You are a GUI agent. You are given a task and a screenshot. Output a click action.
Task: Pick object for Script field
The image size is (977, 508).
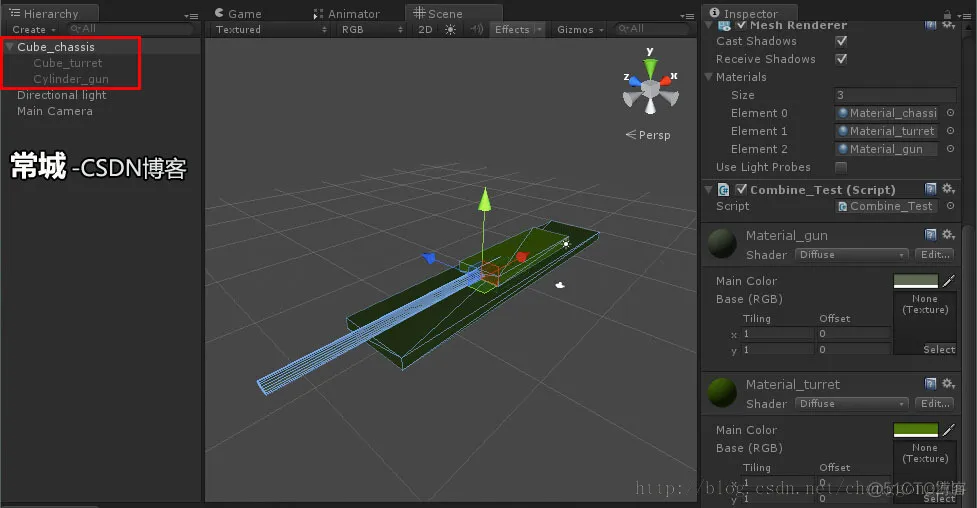pos(950,206)
